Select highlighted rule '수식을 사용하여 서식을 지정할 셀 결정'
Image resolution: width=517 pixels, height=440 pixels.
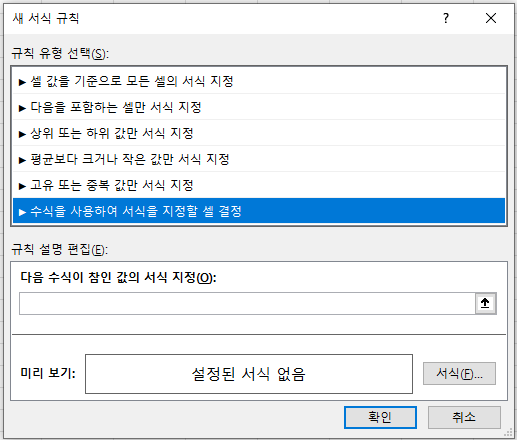coord(259,211)
